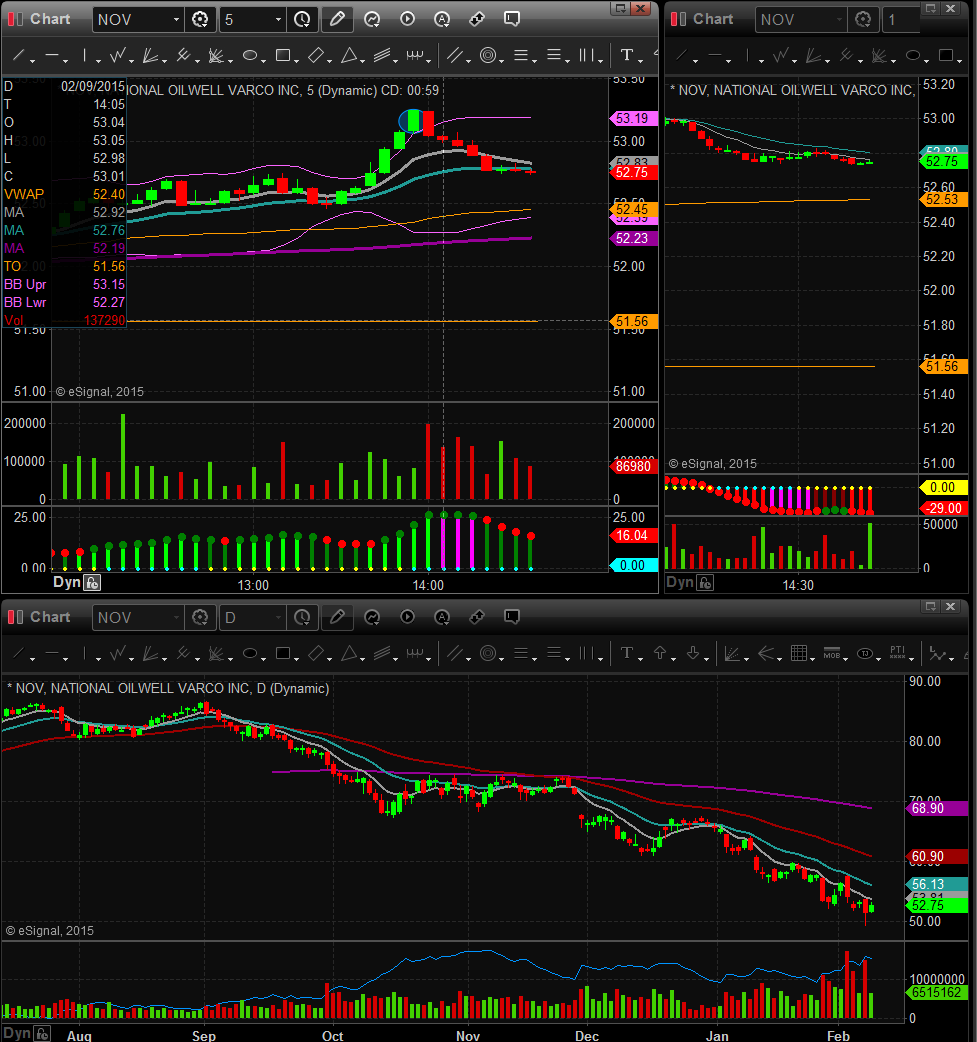The height and width of the screenshot is (1042, 977).
Task: Pick the Text tool in daily chart toolbar
Action: tap(627, 654)
